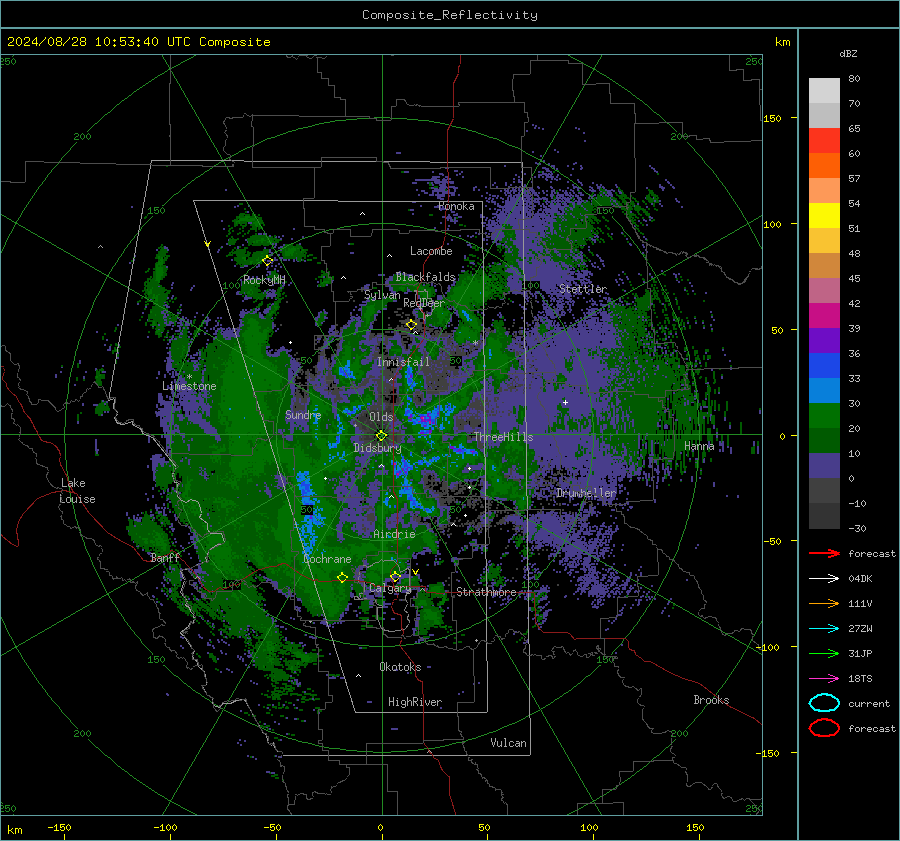This screenshot has width=900, height=841.
Task: Click the Olds town label
Action: [381, 417]
